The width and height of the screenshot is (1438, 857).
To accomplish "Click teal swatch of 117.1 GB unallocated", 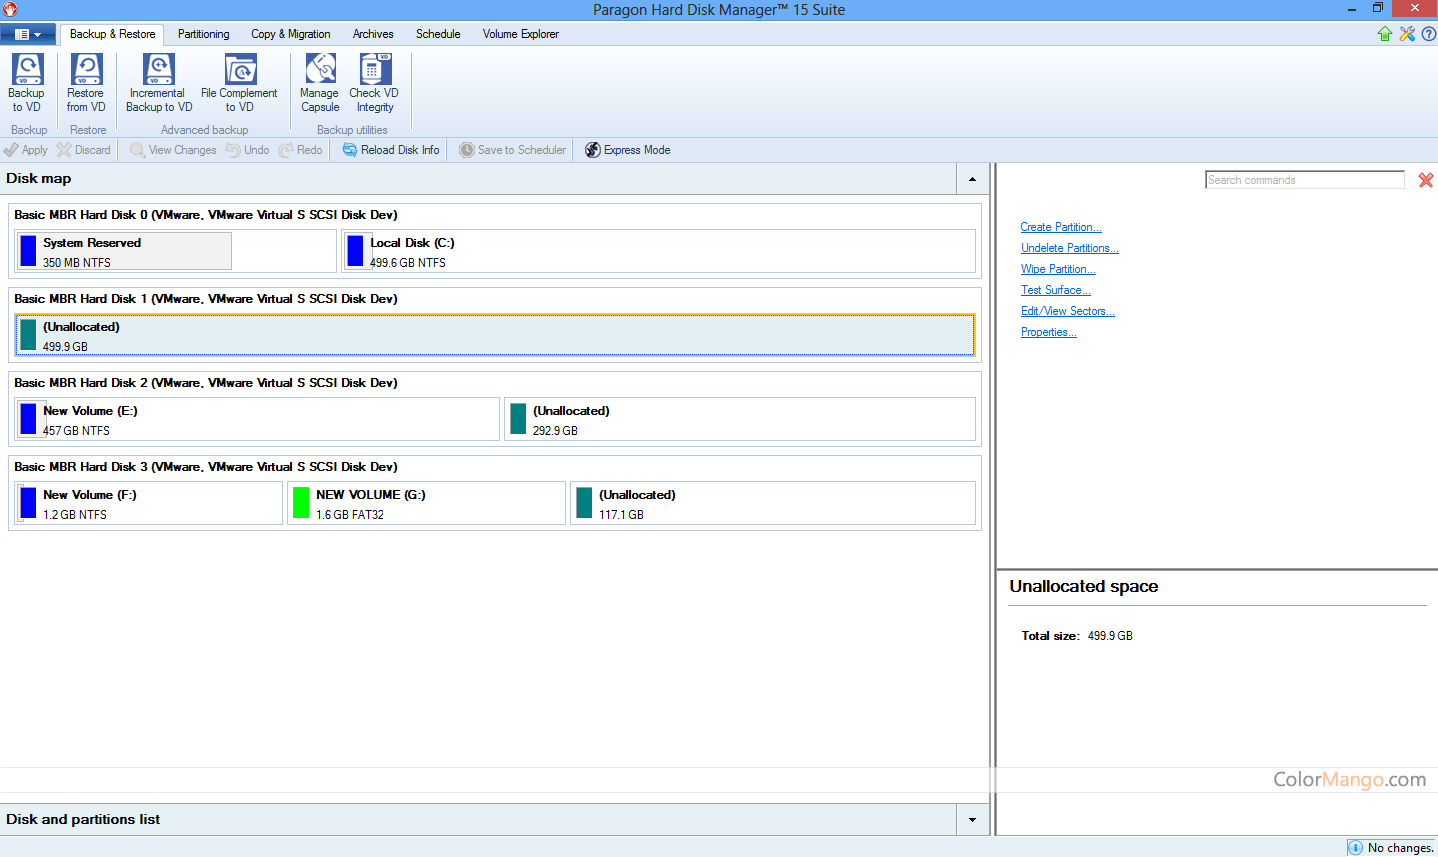I will click(584, 503).
